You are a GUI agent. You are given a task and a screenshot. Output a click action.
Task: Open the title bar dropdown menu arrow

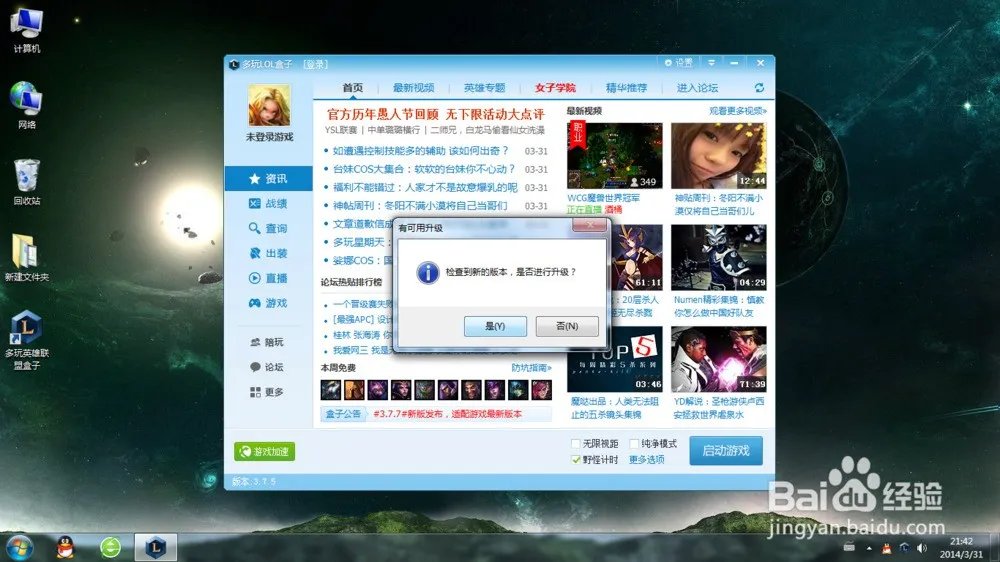tap(711, 63)
